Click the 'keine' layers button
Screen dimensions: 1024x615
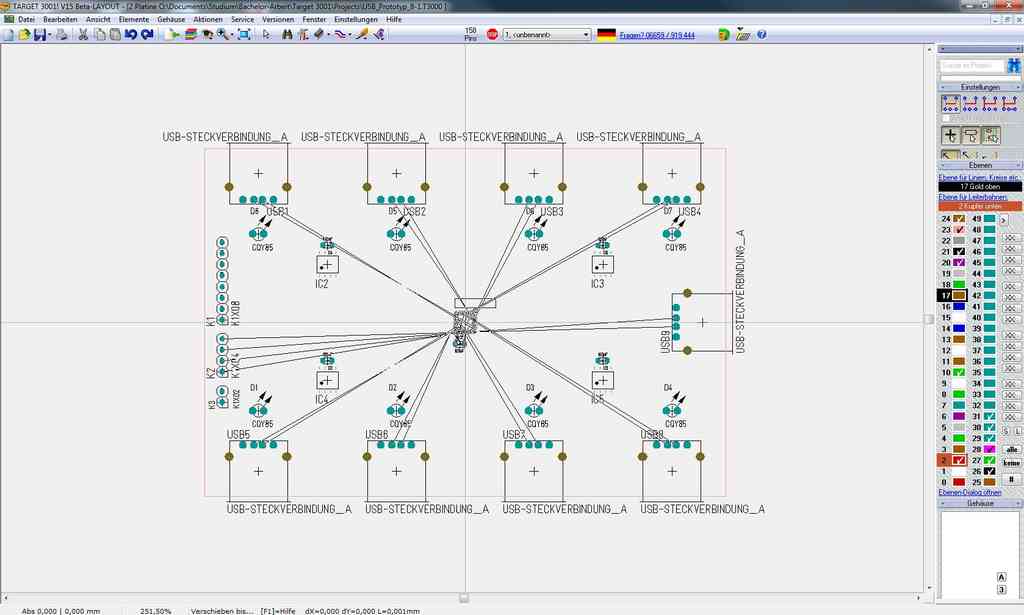pos(1012,462)
